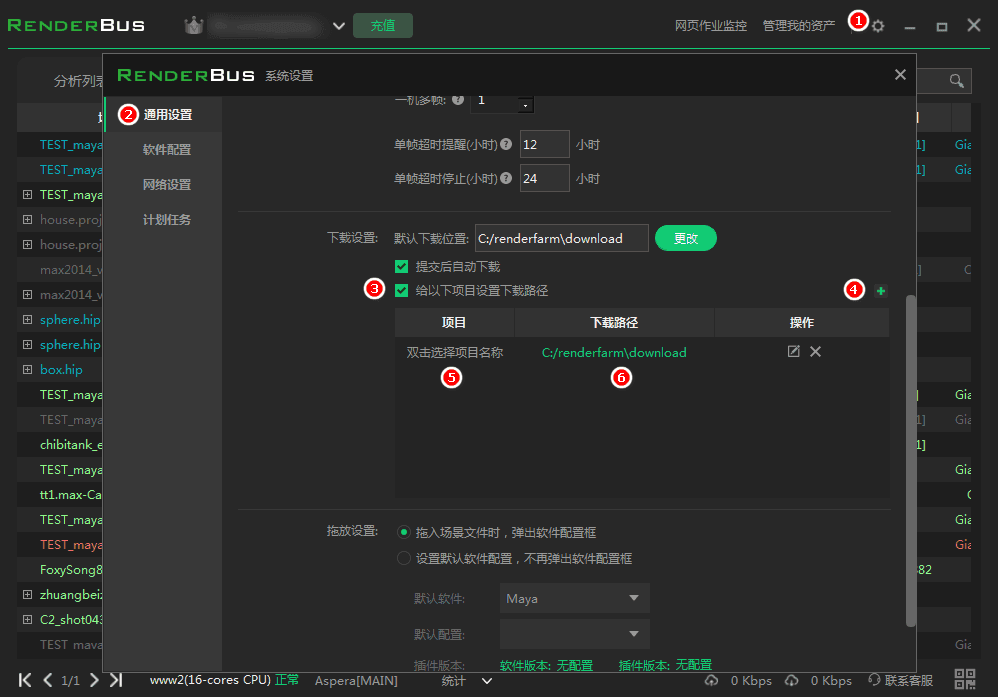
Task: Click the green 更改 button
Action: click(685, 238)
